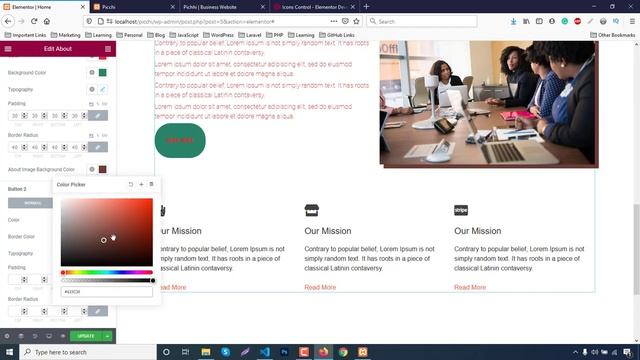Viewport: 640px width, 360px height.
Task: Open a new browser tab
Action: pyautogui.click(x=366, y=7)
